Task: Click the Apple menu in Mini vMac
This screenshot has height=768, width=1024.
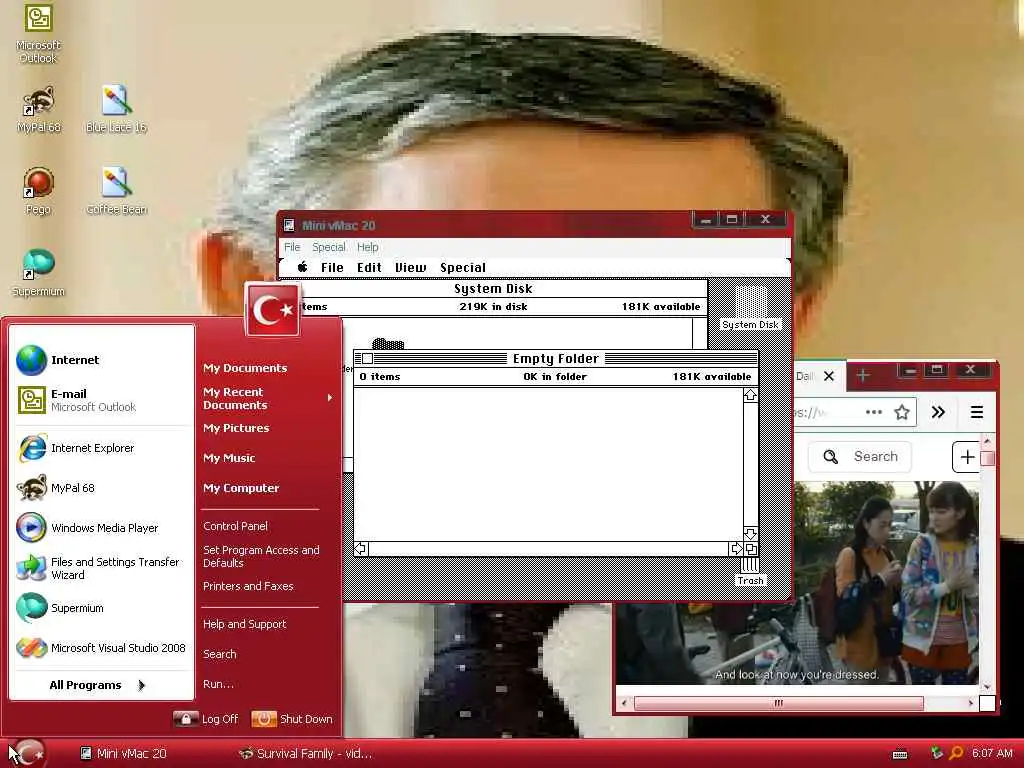Action: (302, 267)
